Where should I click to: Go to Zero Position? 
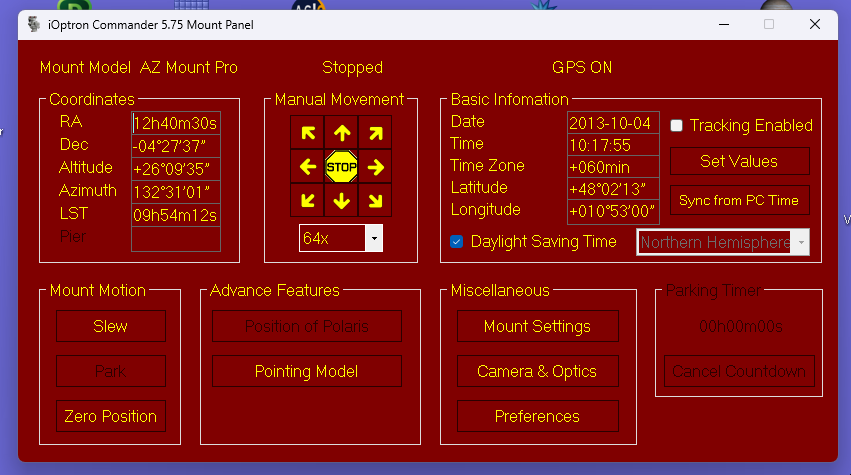pyautogui.click(x=111, y=416)
